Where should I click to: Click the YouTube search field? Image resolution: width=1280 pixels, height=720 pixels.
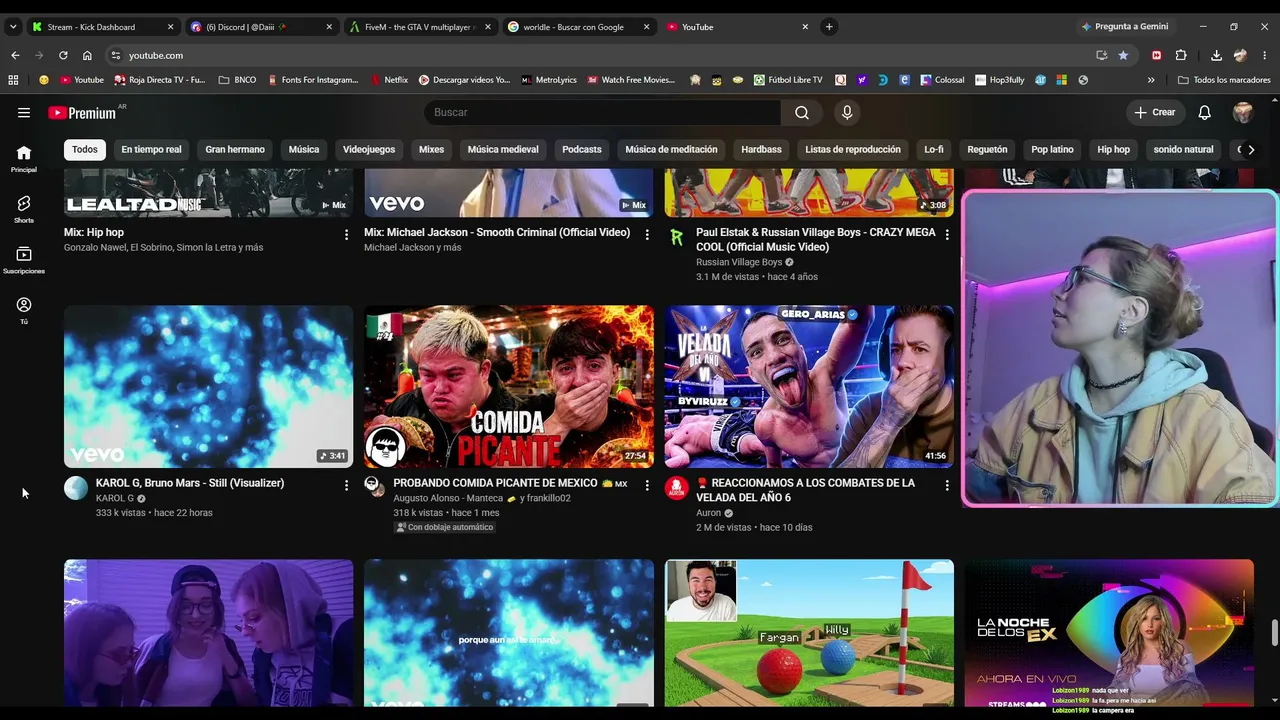coord(603,113)
